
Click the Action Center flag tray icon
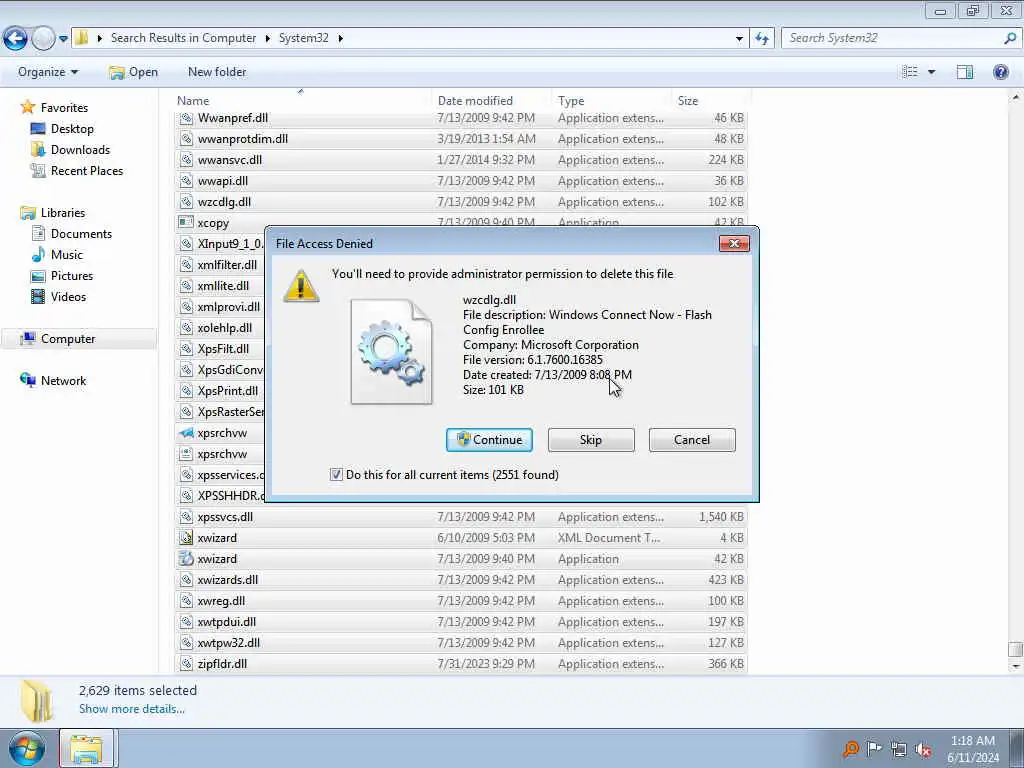pos(874,748)
